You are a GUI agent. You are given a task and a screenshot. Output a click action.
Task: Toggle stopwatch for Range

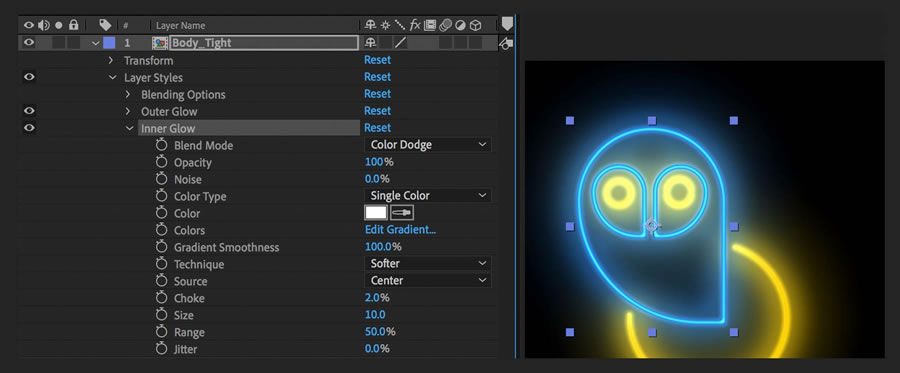[x=161, y=332]
